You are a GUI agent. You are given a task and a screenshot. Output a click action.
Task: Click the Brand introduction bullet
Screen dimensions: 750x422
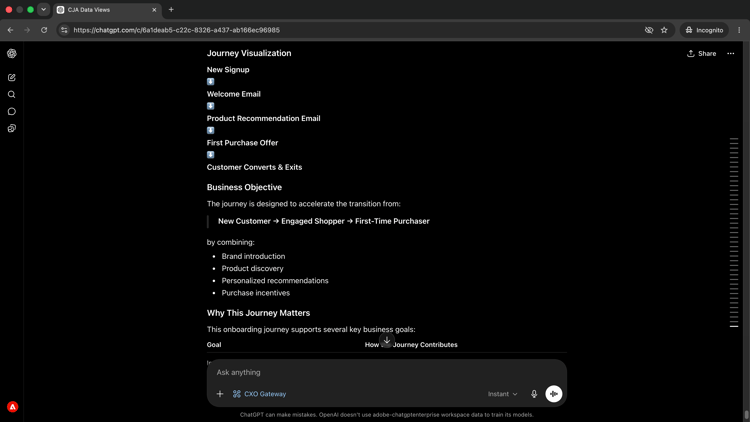pyautogui.click(x=253, y=256)
